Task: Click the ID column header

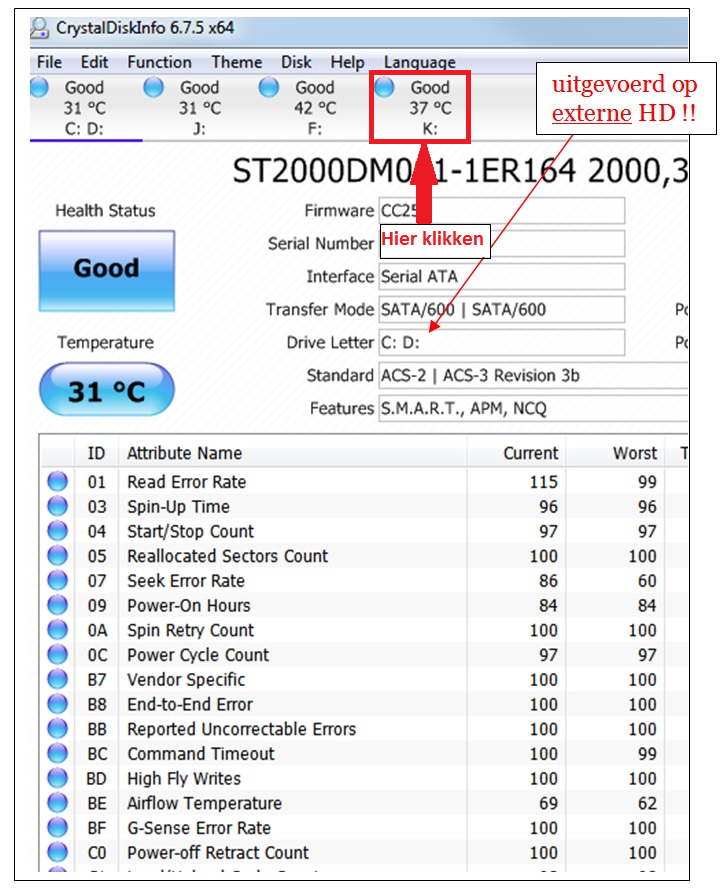Action: point(96,453)
